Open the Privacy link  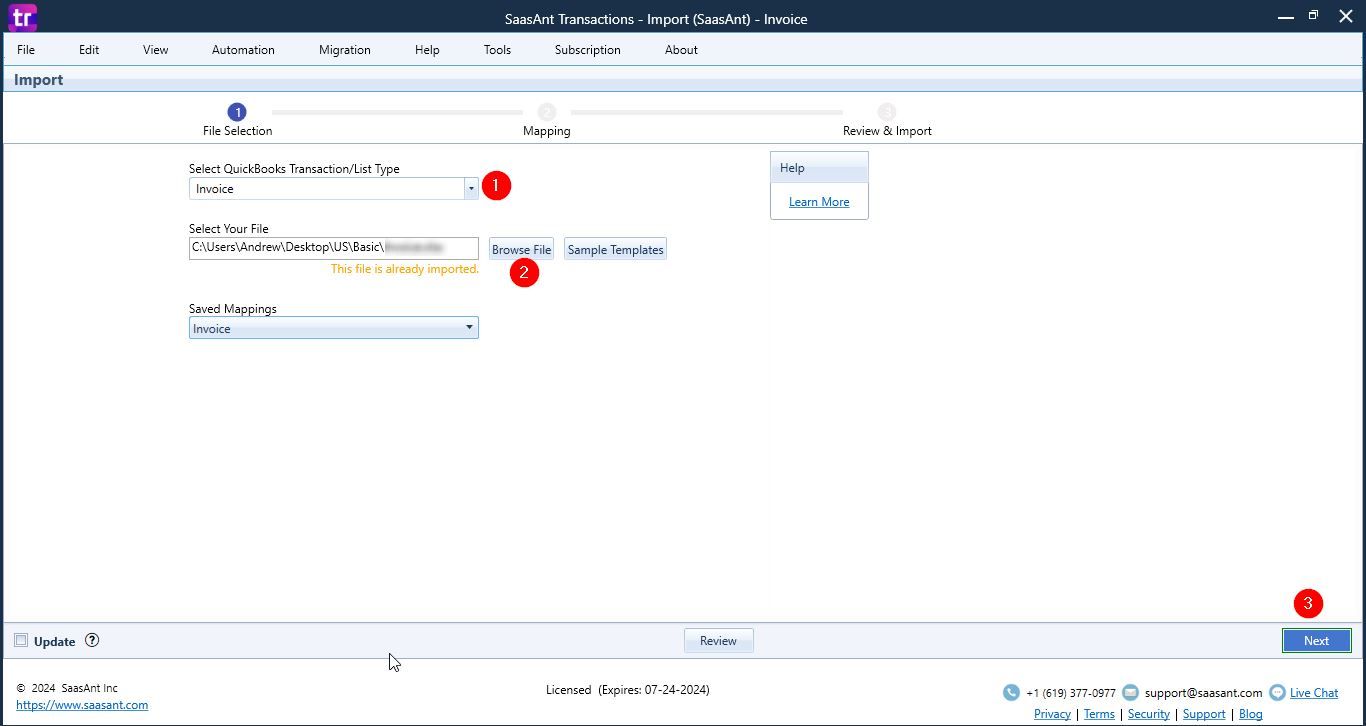1052,713
